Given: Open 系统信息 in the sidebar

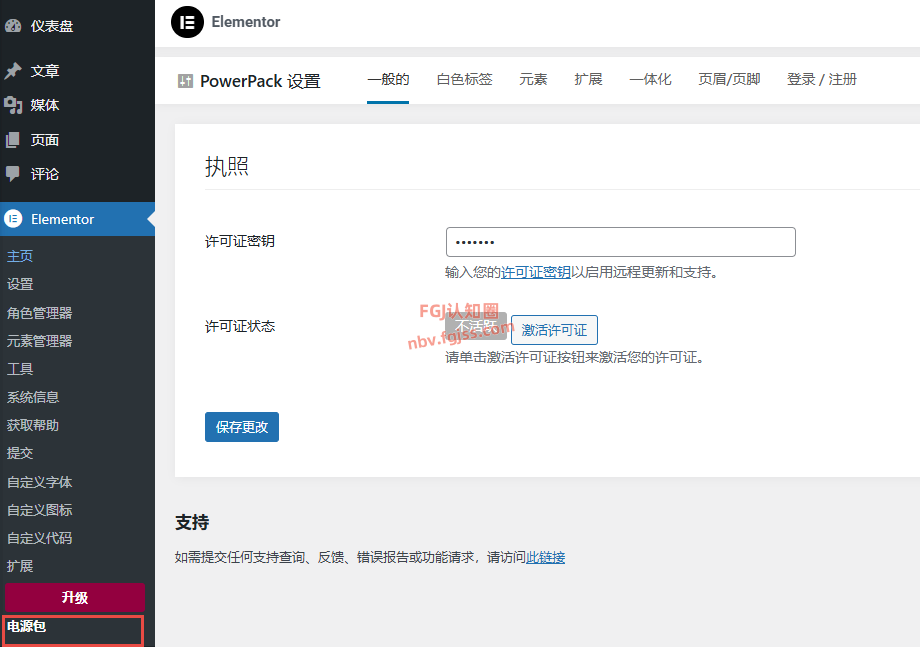Looking at the screenshot, I should (33, 397).
